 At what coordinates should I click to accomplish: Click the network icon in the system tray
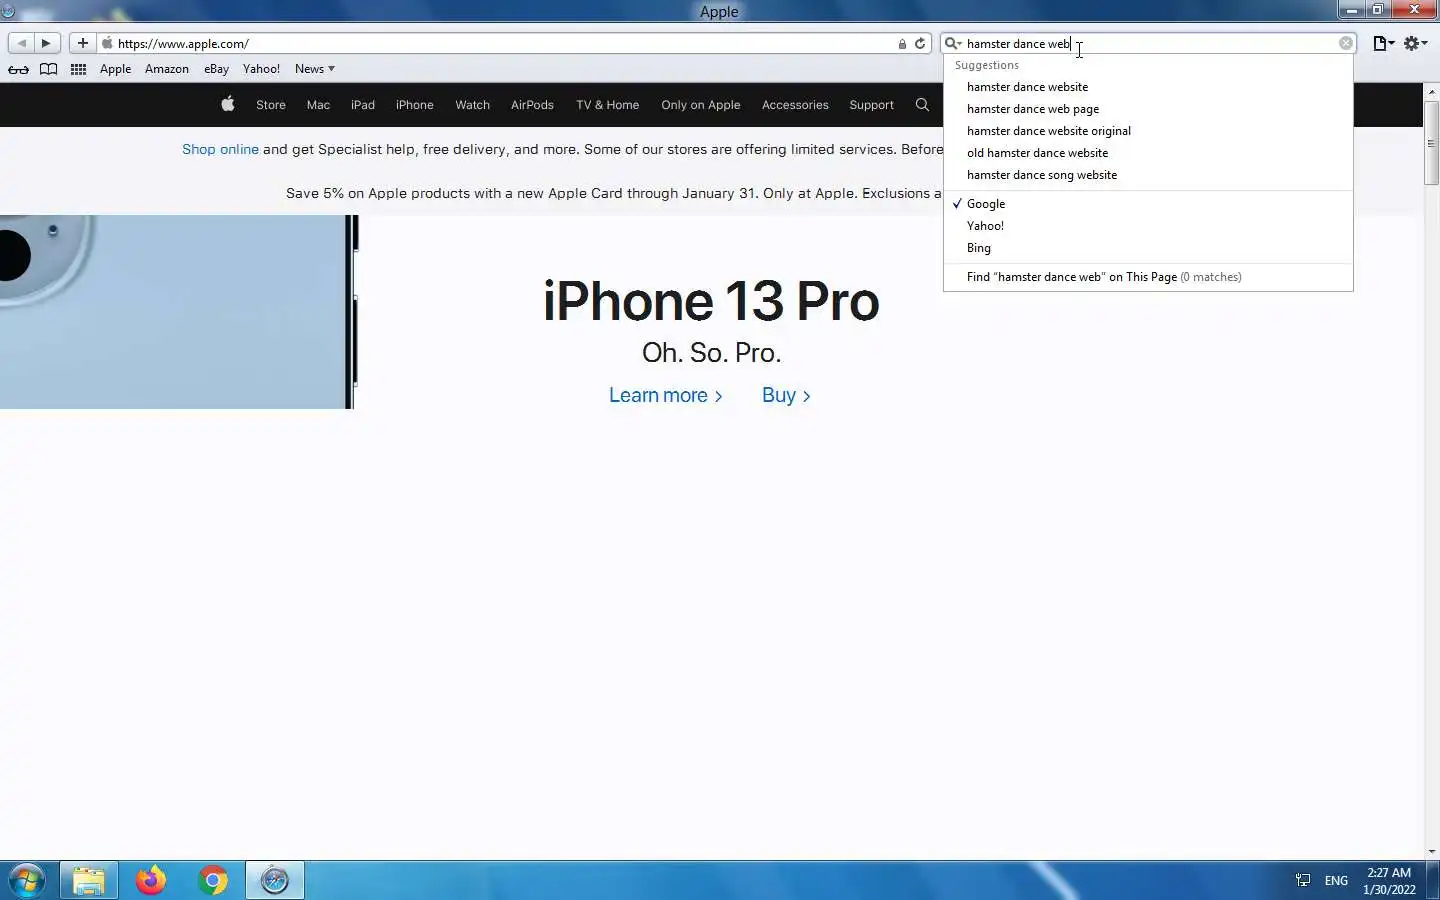click(1302, 880)
